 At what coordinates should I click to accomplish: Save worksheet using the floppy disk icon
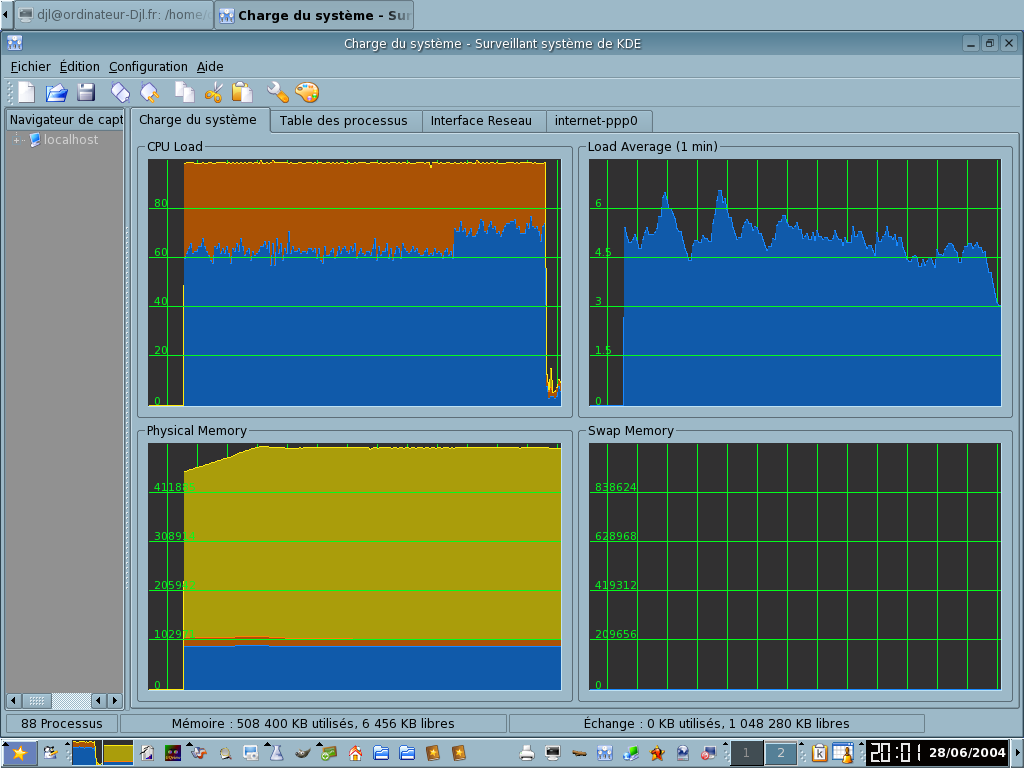(x=86, y=93)
